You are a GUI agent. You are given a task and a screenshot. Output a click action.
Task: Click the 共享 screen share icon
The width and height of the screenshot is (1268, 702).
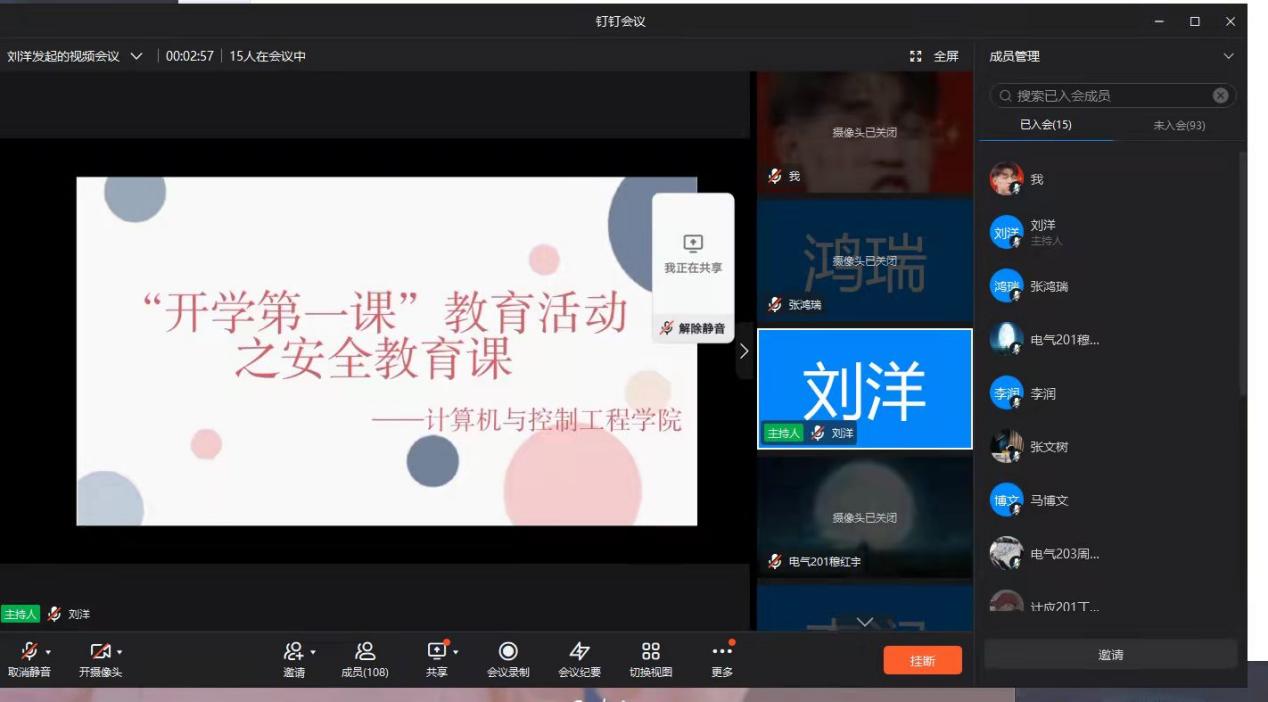pos(436,652)
